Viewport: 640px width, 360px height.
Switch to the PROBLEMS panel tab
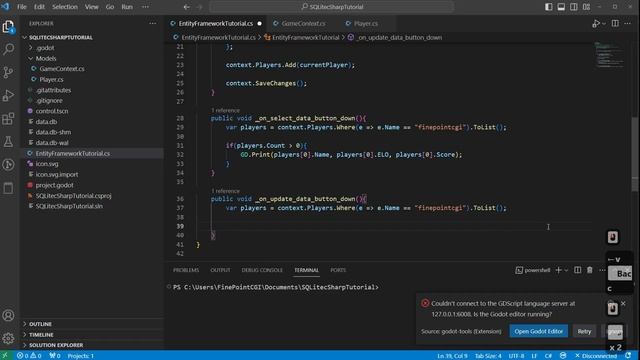[x=186, y=270]
